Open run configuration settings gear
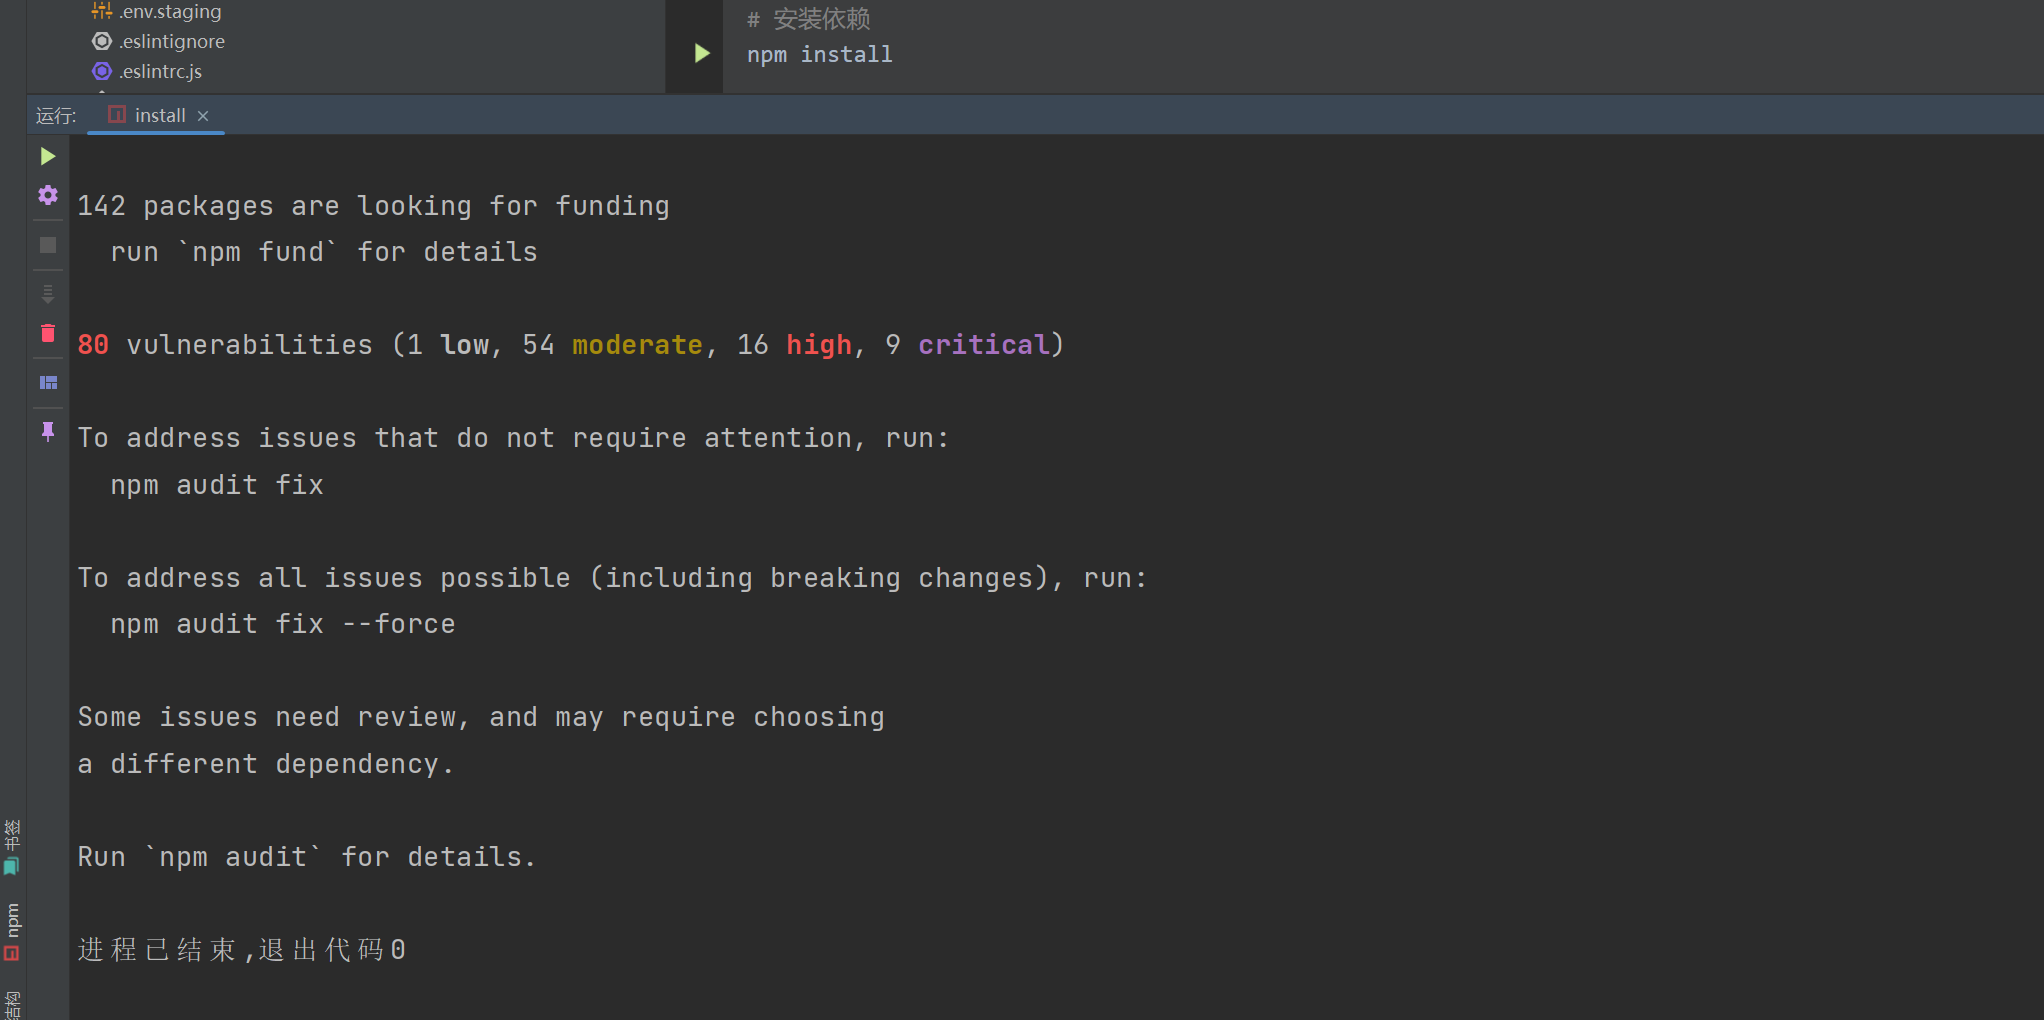 (47, 195)
